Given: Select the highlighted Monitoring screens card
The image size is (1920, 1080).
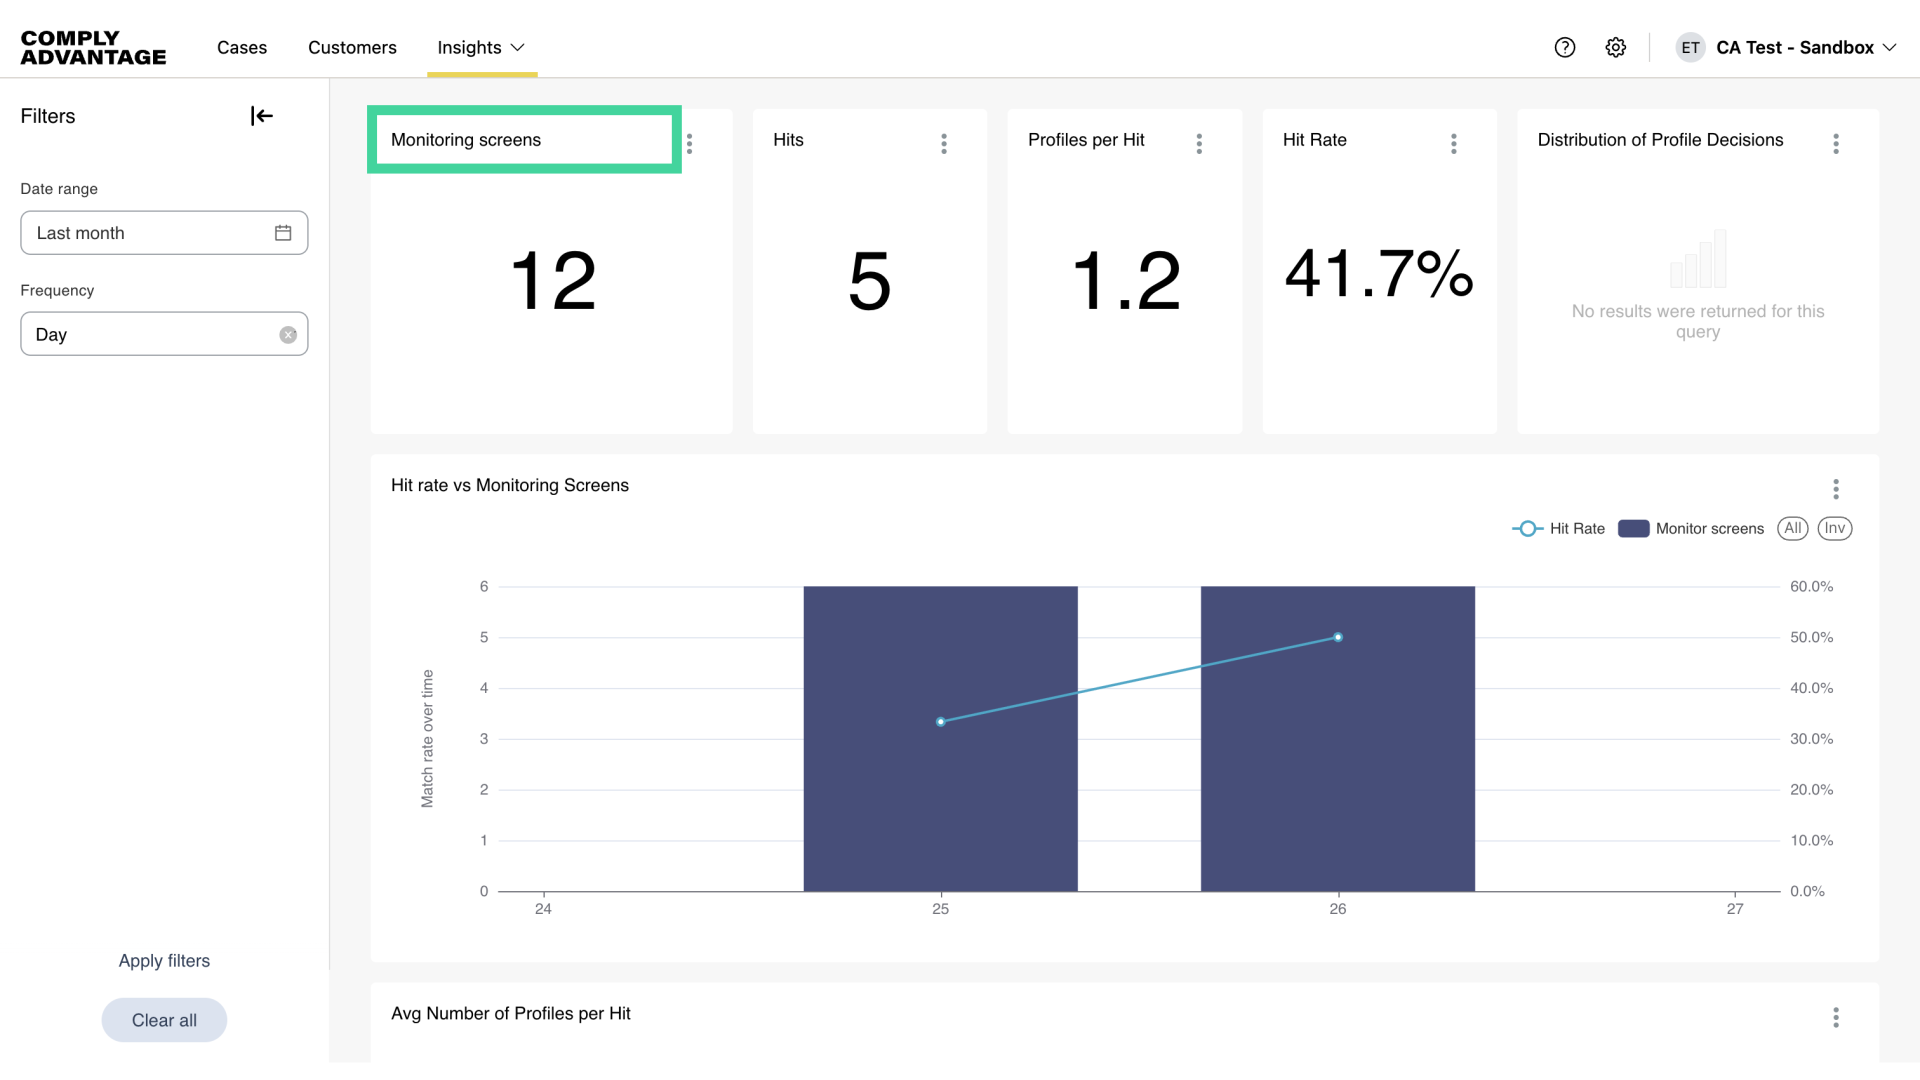Looking at the screenshot, I should pyautogui.click(x=524, y=140).
